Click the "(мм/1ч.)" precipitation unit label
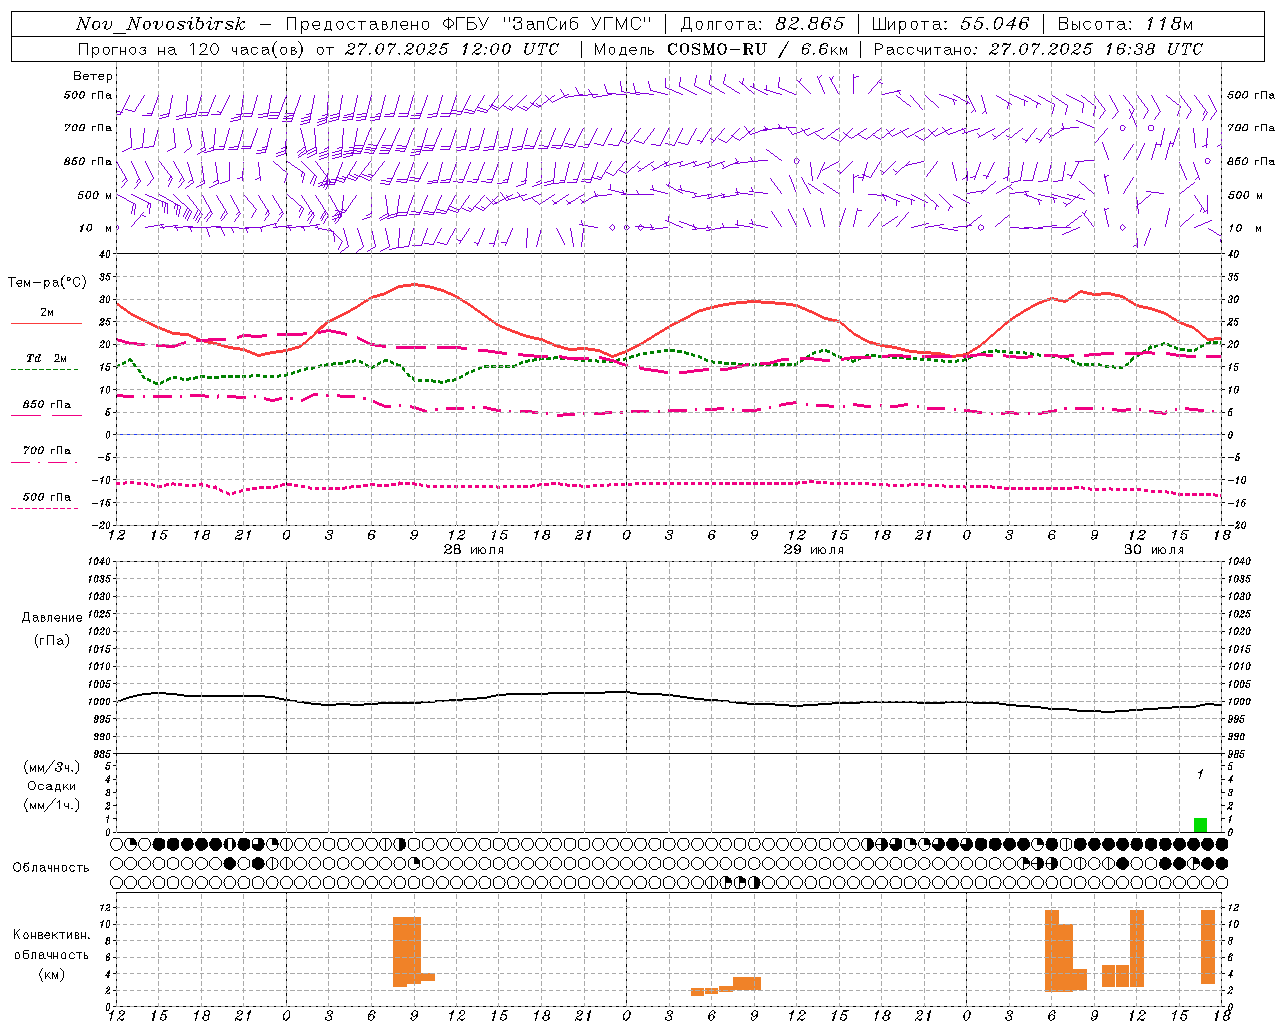 tap(51, 805)
